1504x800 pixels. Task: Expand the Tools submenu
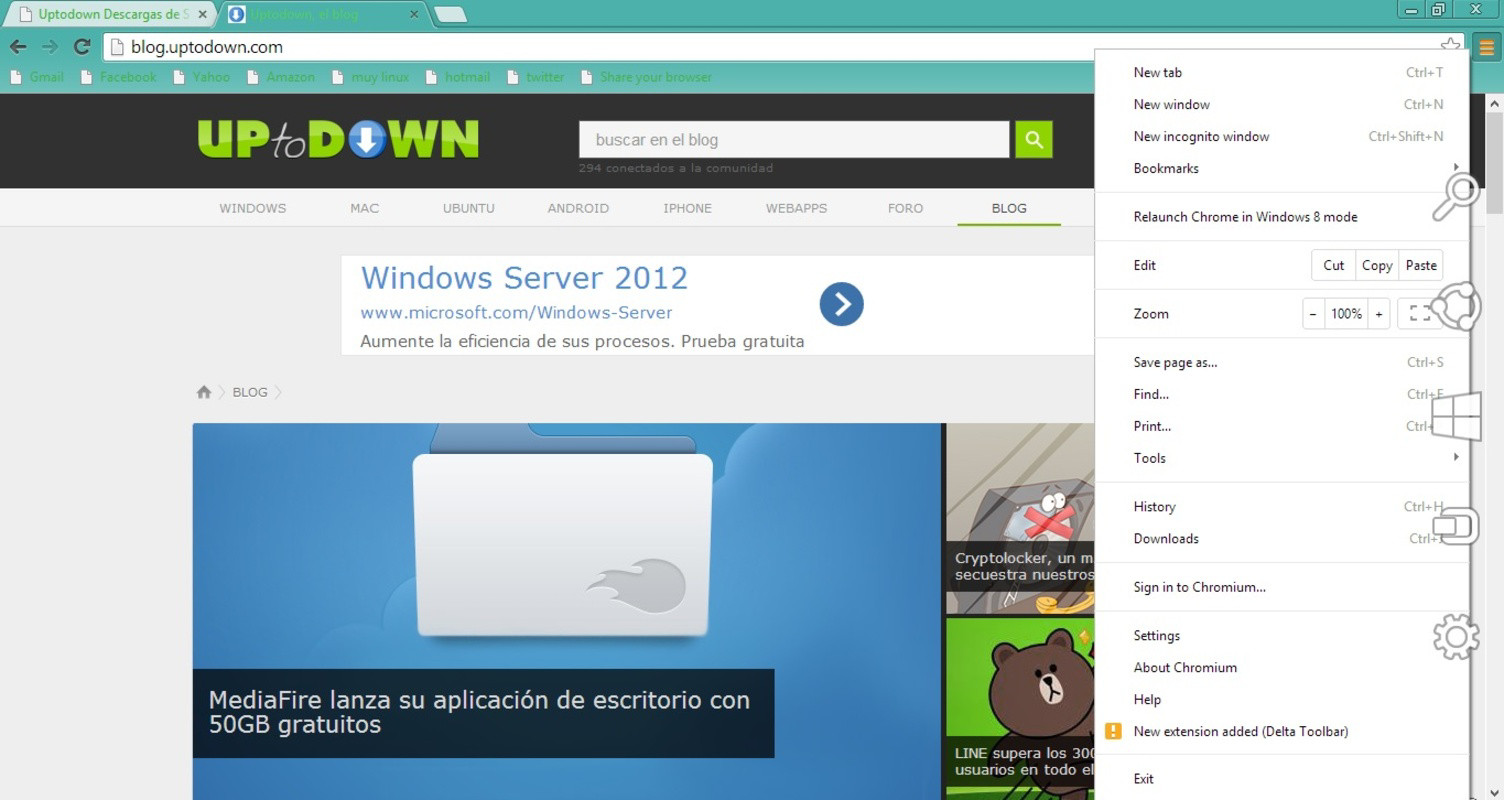(1282, 458)
